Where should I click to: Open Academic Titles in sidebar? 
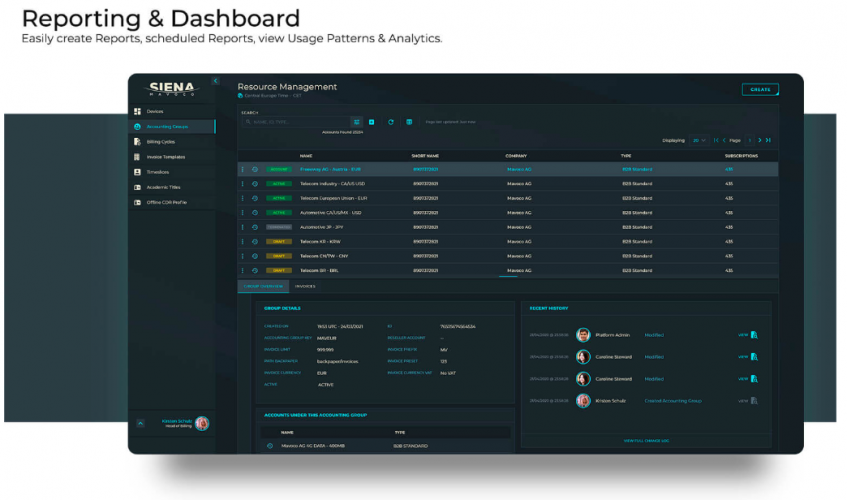coord(163,187)
